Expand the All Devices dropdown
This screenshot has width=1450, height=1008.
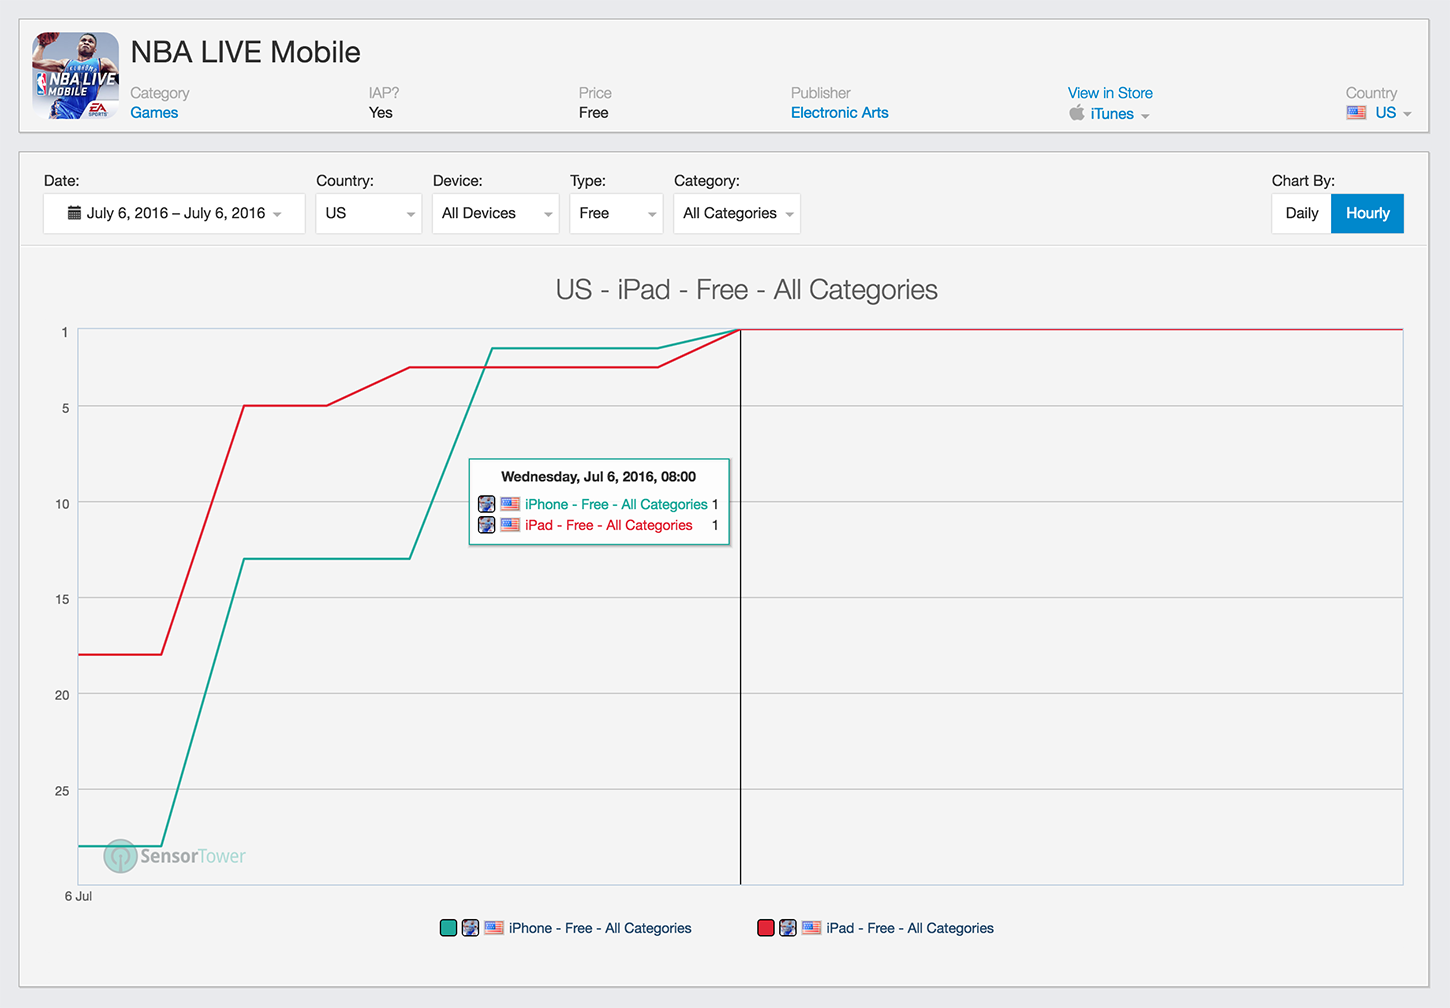(x=496, y=213)
